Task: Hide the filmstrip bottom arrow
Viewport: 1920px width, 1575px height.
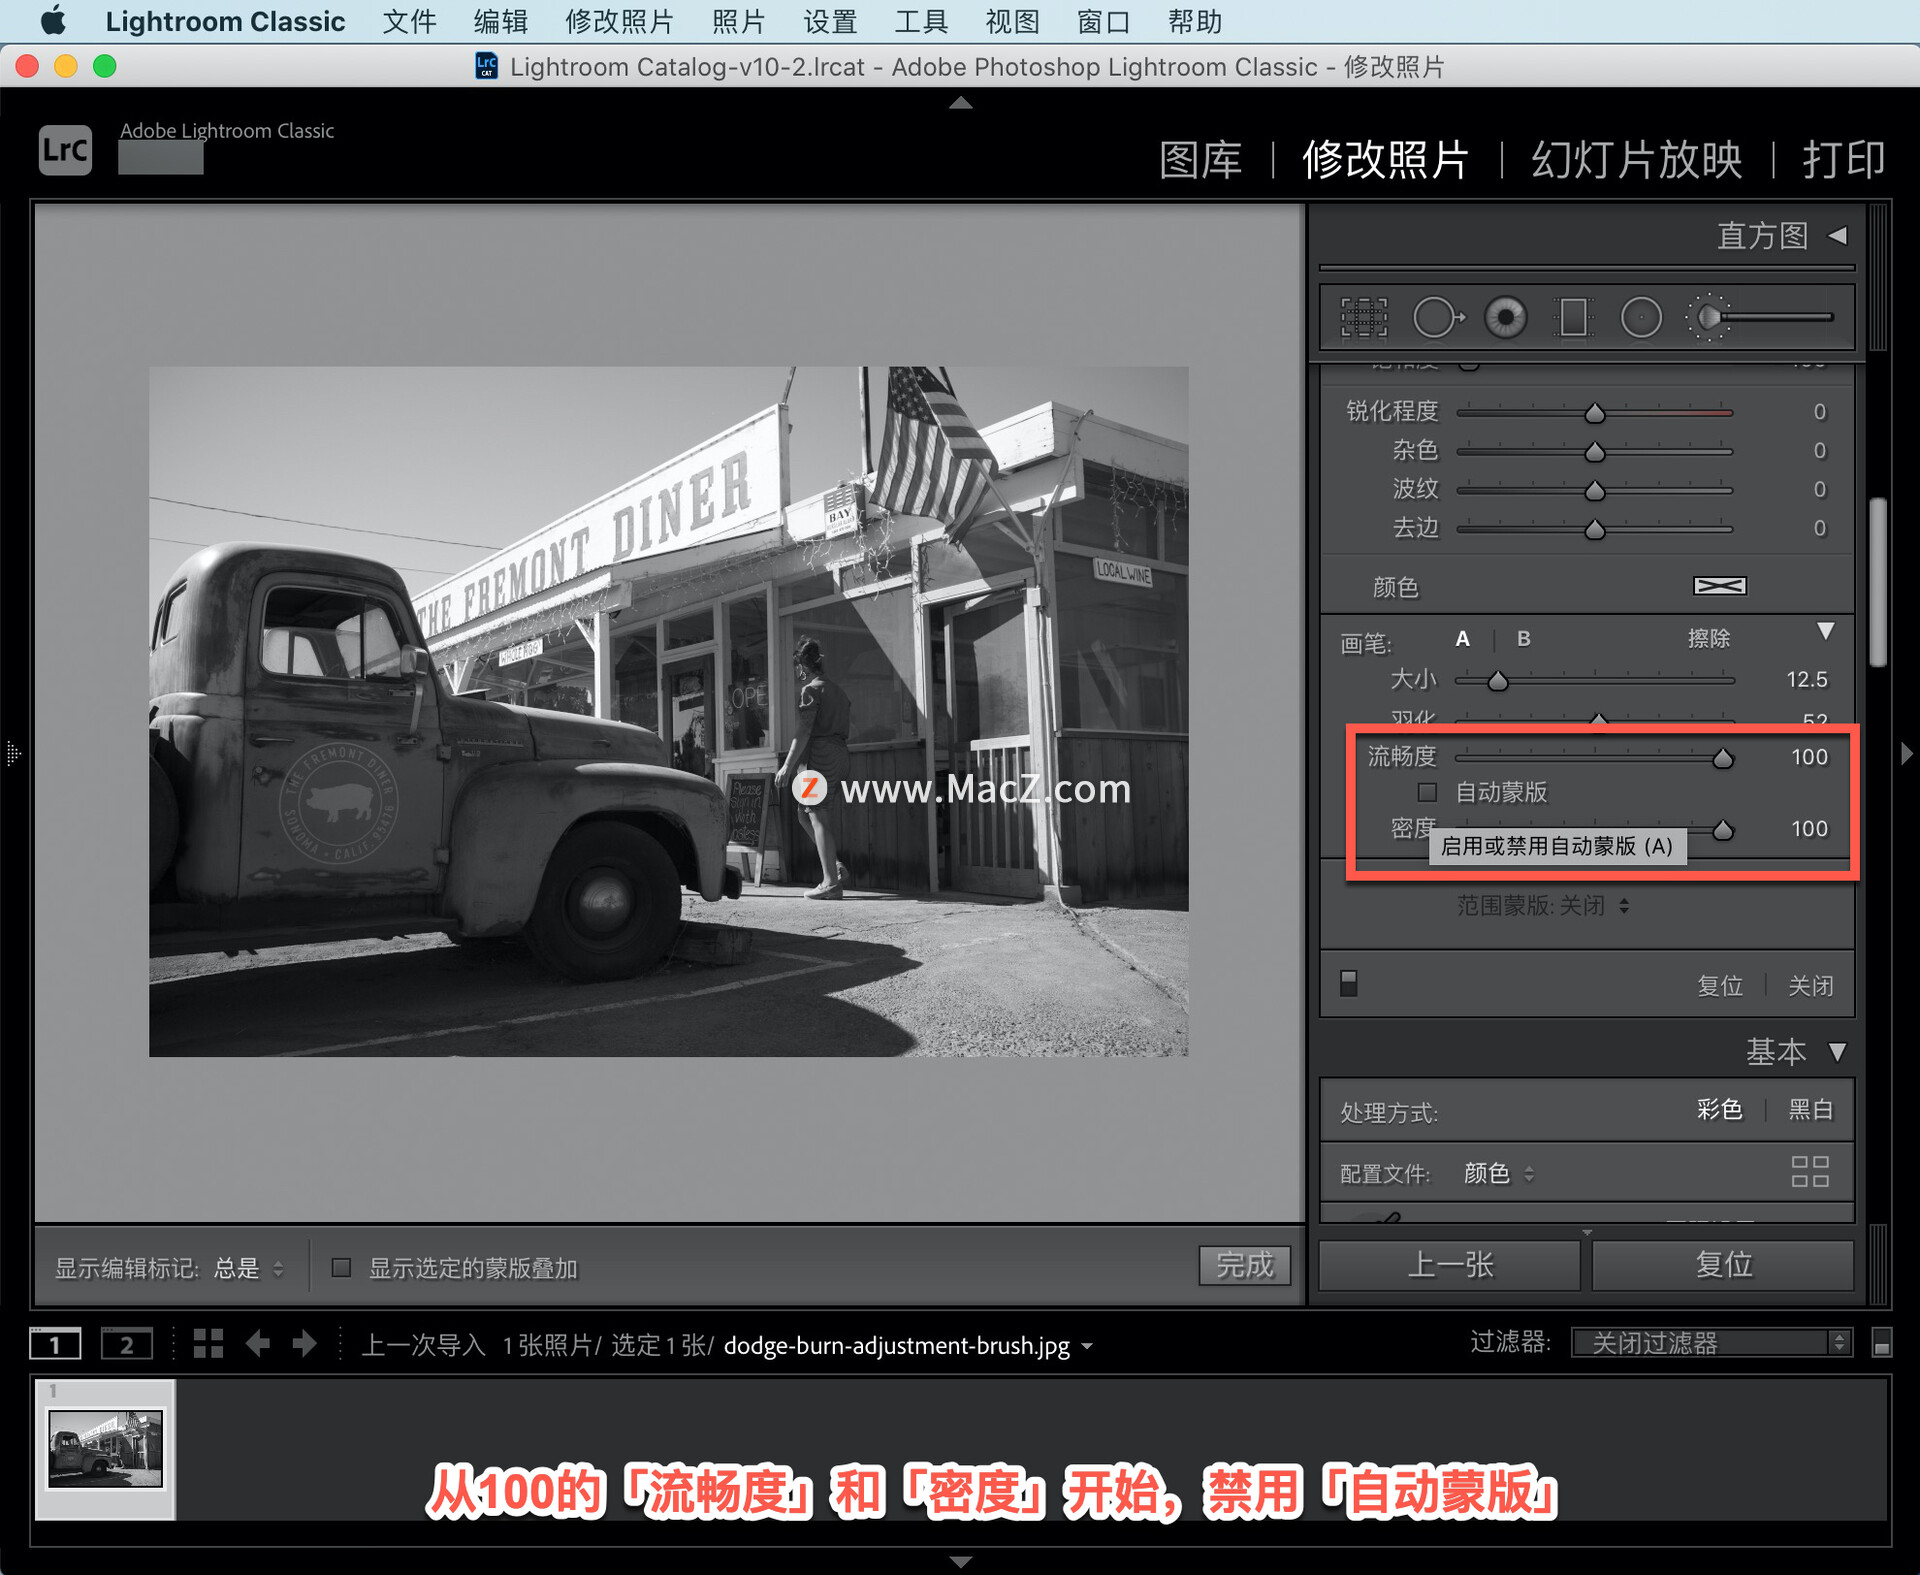Action: click(960, 1561)
